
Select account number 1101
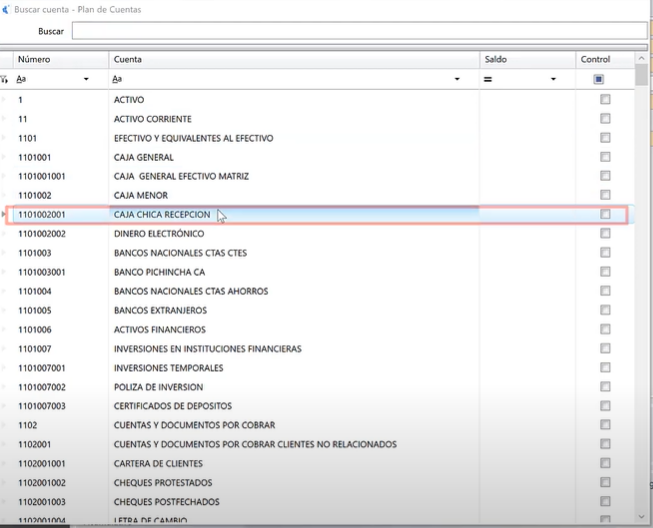(x=27, y=138)
